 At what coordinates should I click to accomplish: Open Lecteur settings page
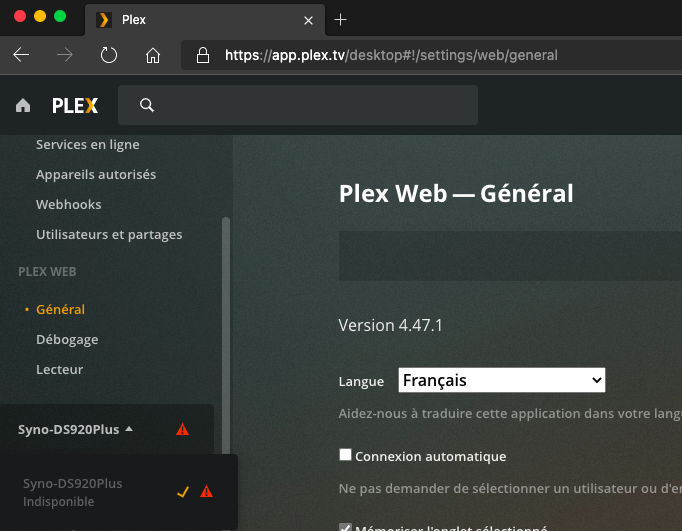(x=60, y=369)
